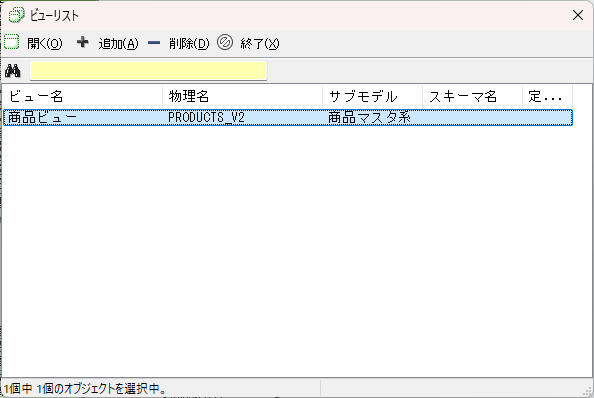The height and width of the screenshot is (398, 594).
Task: Click the green 開く(O) open icon
Action: [11, 42]
